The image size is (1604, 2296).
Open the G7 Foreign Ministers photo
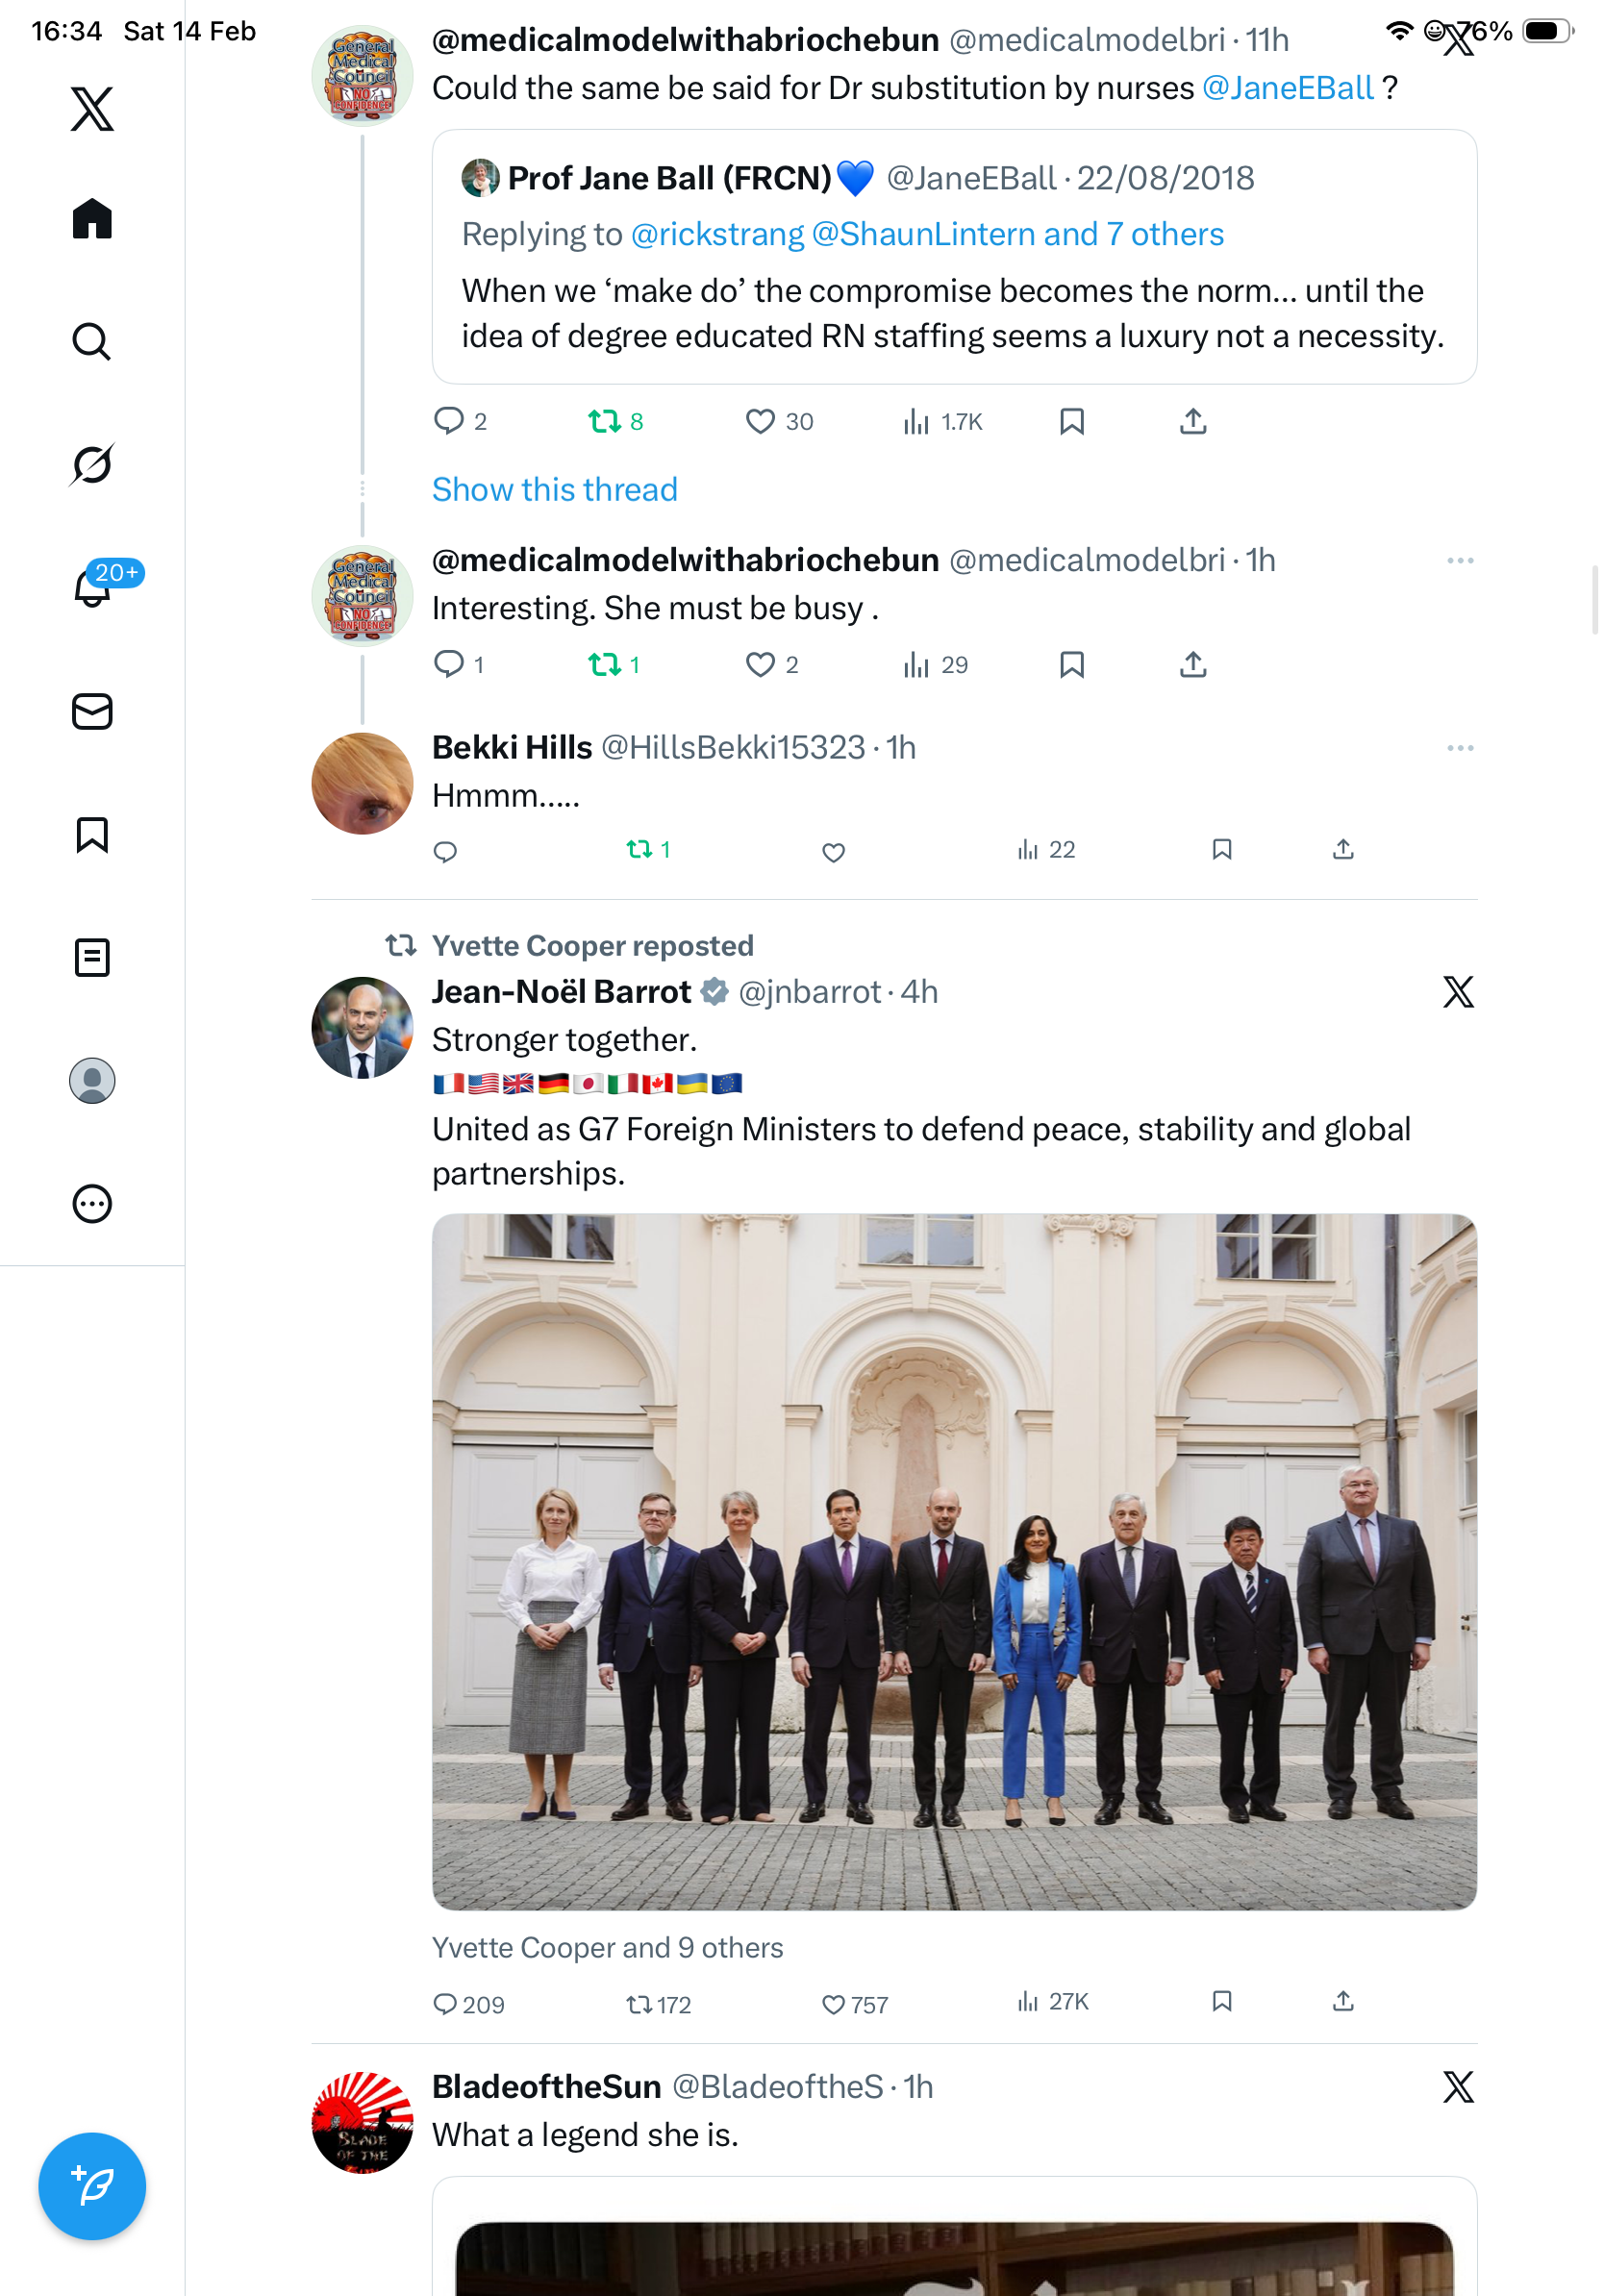[x=954, y=1561]
